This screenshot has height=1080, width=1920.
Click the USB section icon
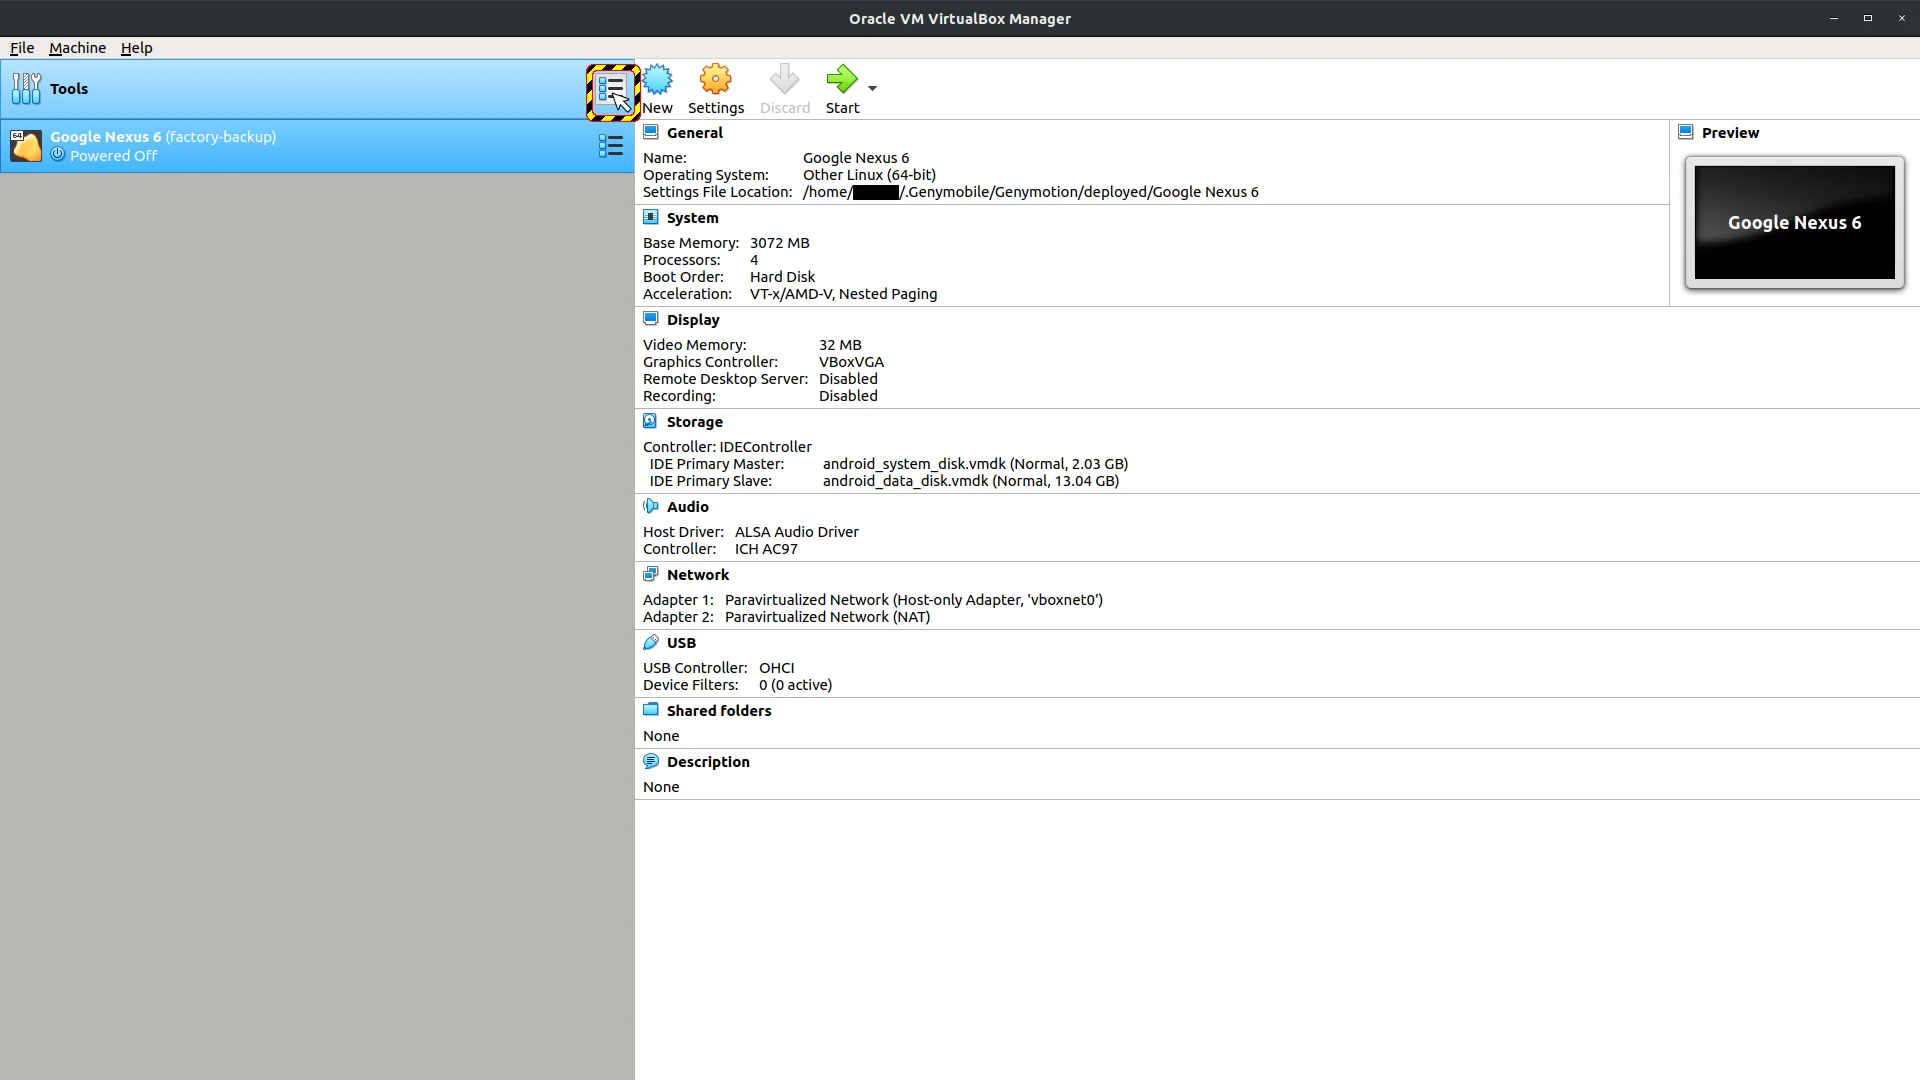click(x=651, y=642)
